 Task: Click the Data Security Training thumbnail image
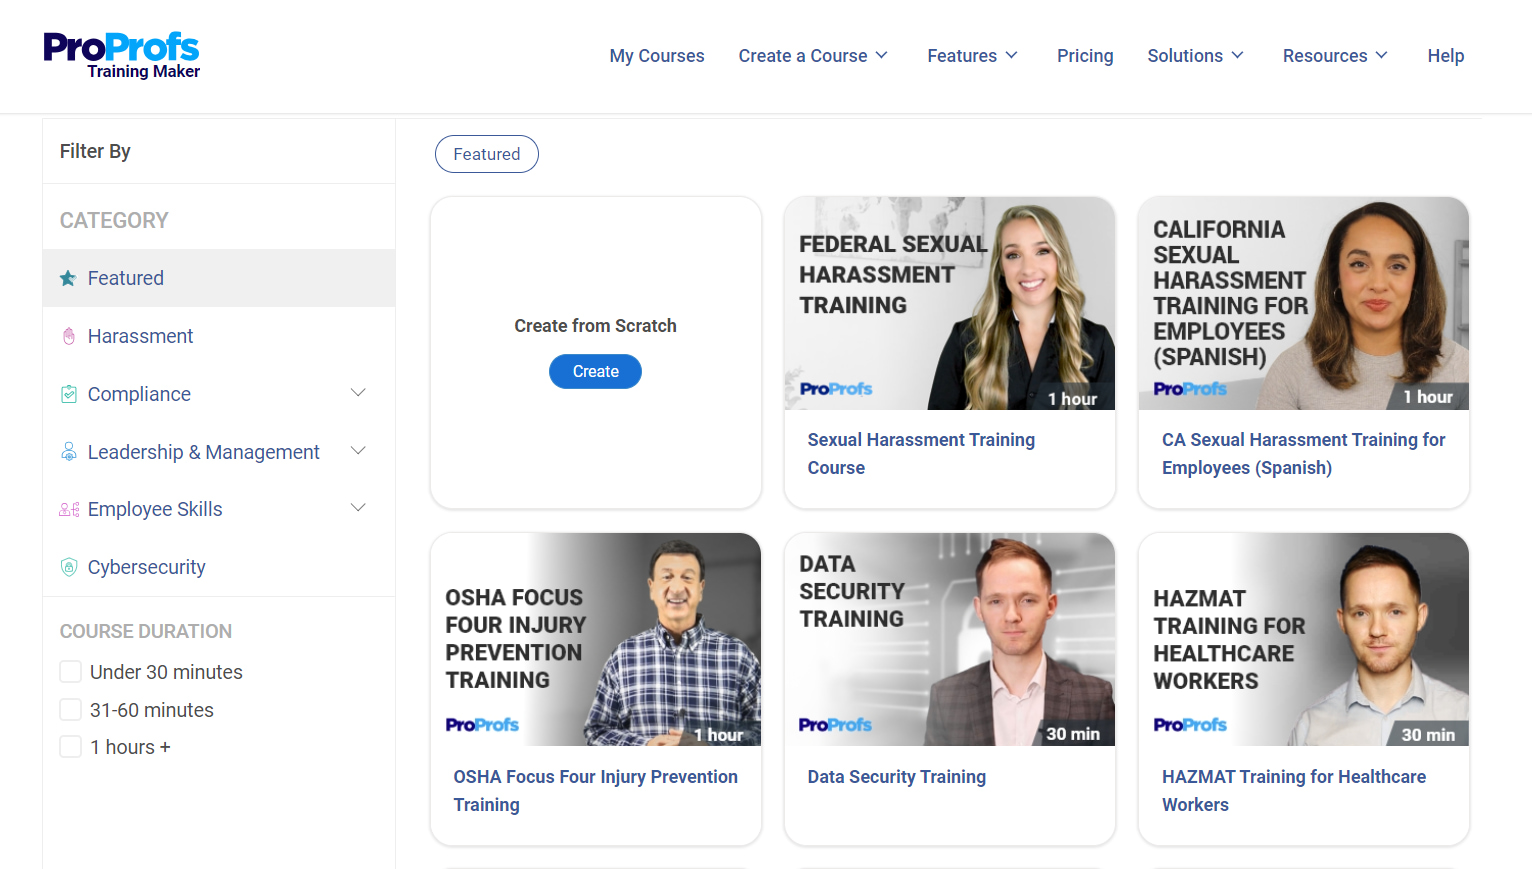950,639
